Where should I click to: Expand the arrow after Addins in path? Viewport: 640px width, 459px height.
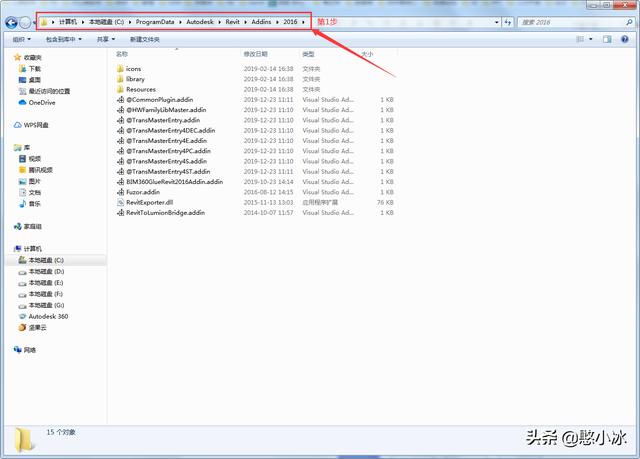coord(277,22)
